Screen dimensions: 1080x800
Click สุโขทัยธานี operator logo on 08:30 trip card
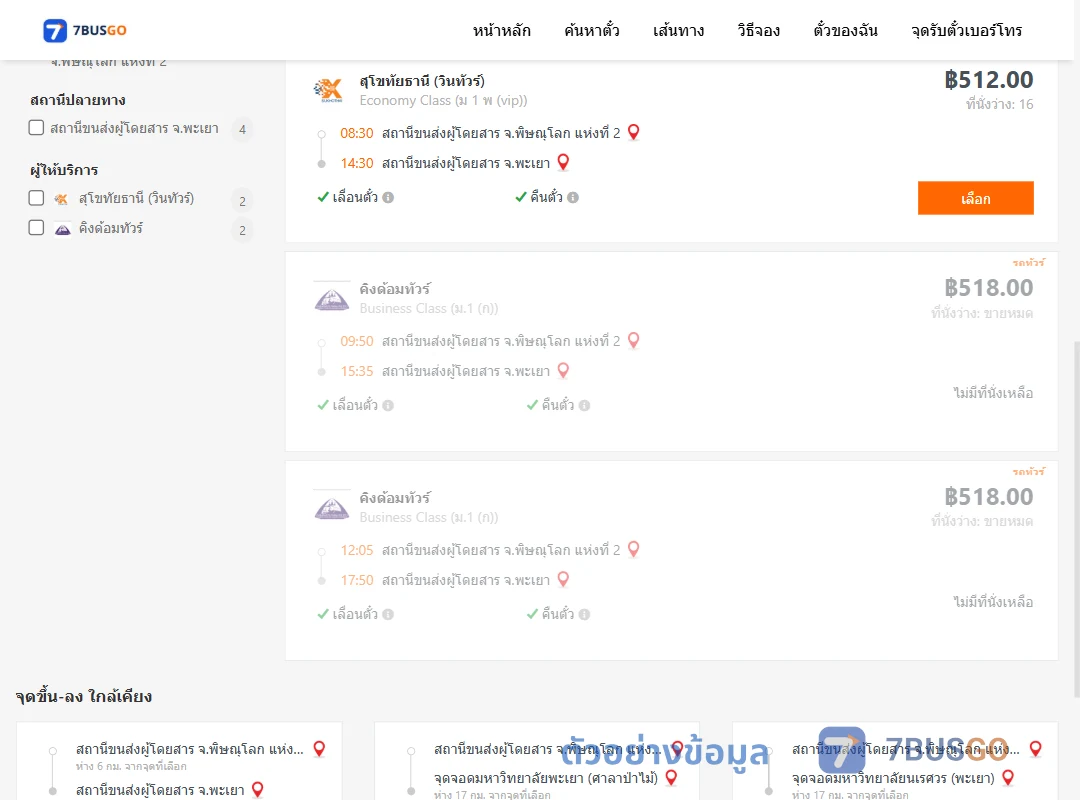coord(328,90)
